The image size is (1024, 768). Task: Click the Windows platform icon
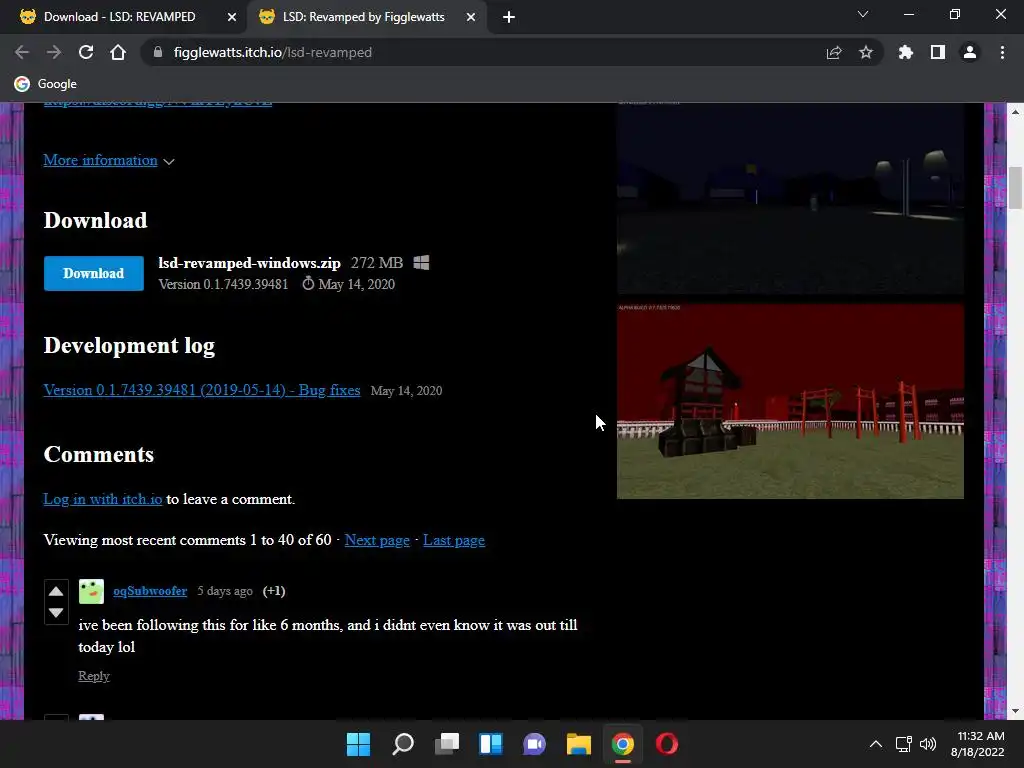pyautogui.click(x=421, y=263)
